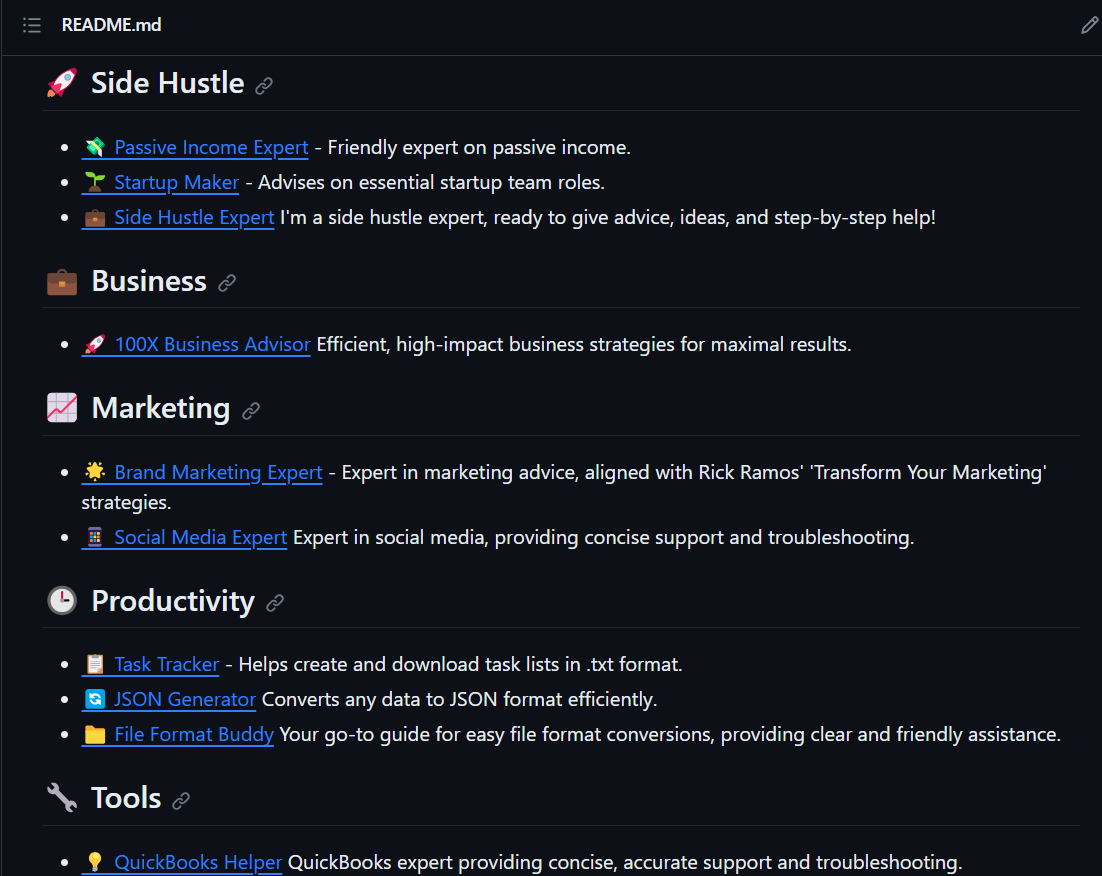Click anchor link icon beside Side Hustle
Image resolution: width=1102 pixels, height=876 pixels.
pyautogui.click(x=264, y=86)
